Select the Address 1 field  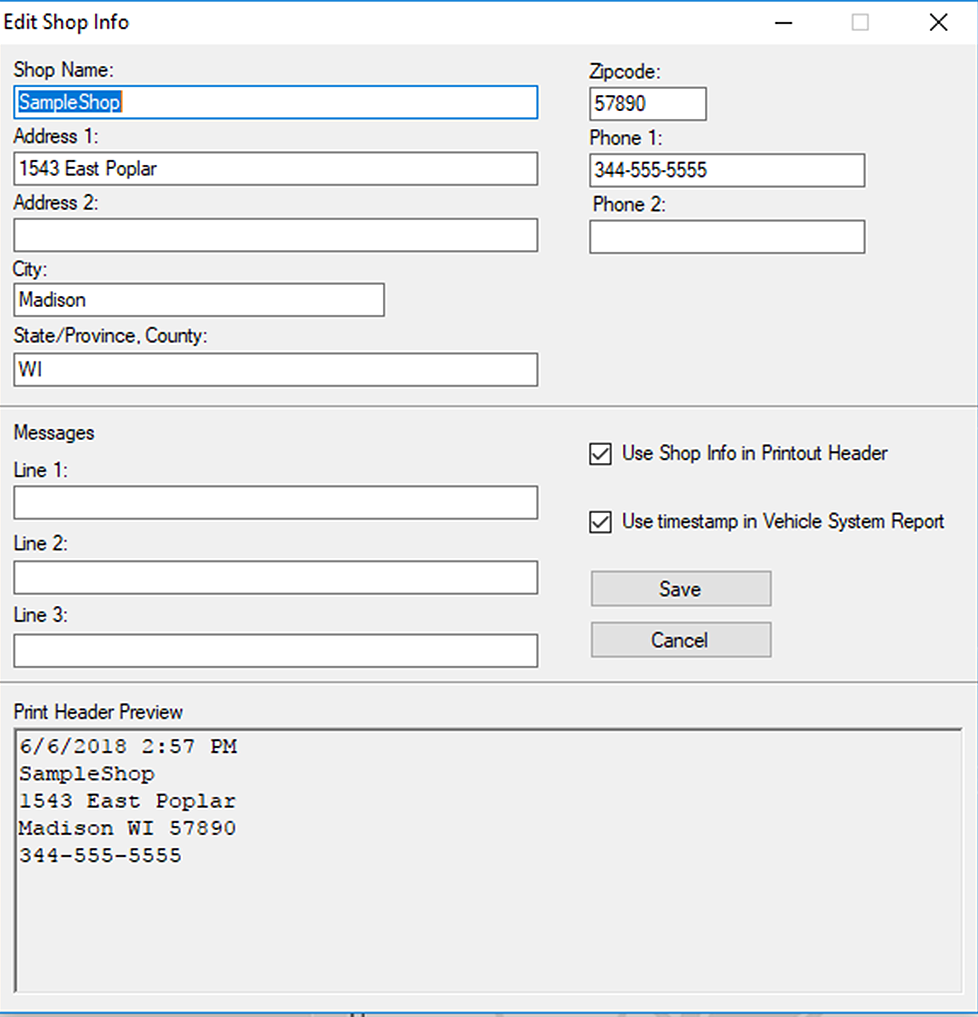[275, 168]
